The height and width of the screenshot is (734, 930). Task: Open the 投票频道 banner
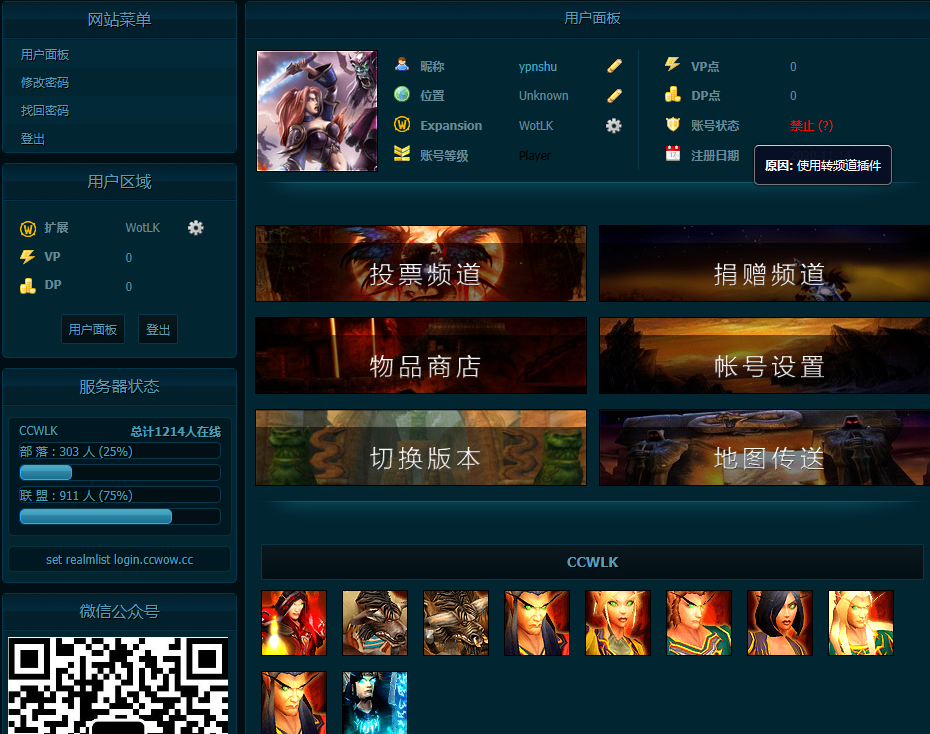coord(421,263)
